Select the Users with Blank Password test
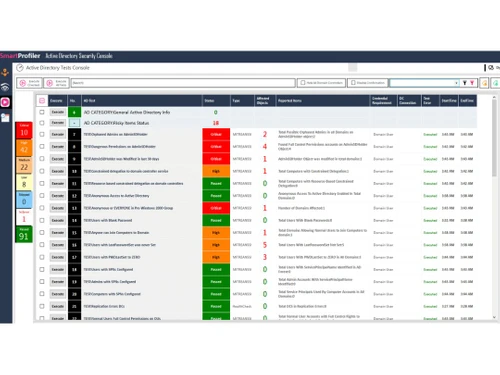 [108, 220]
